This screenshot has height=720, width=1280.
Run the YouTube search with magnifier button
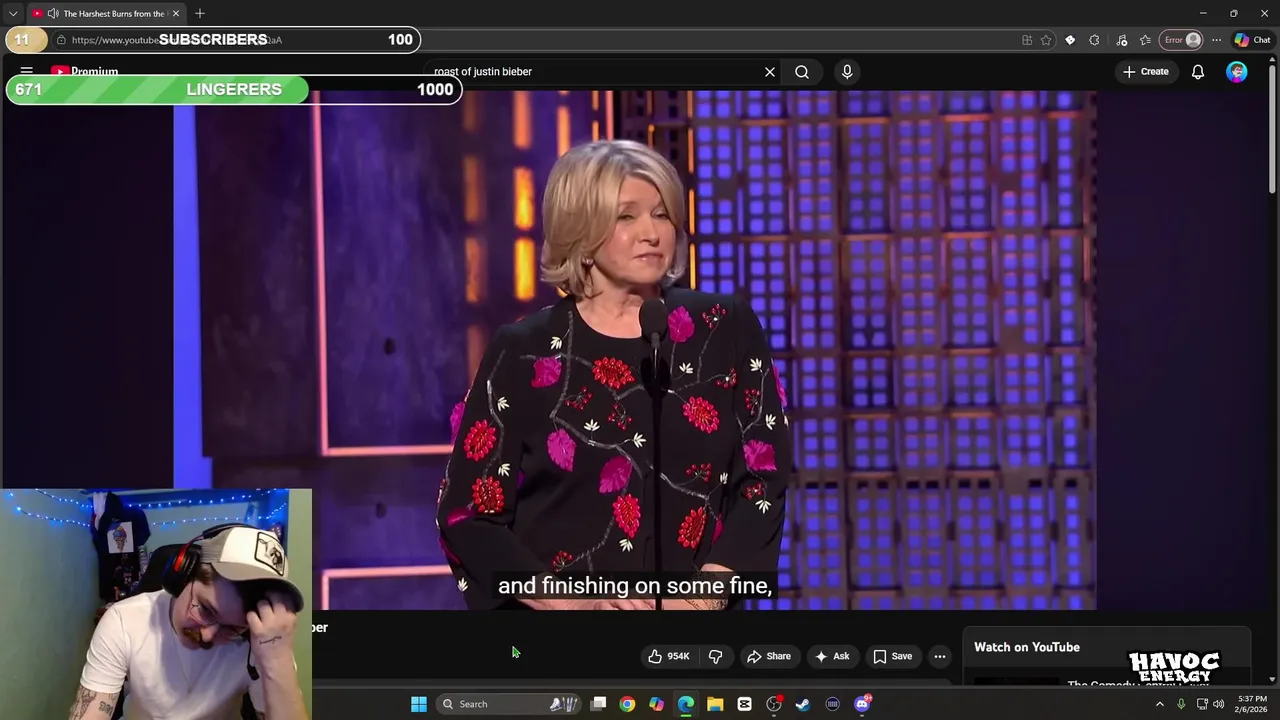pos(802,72)
